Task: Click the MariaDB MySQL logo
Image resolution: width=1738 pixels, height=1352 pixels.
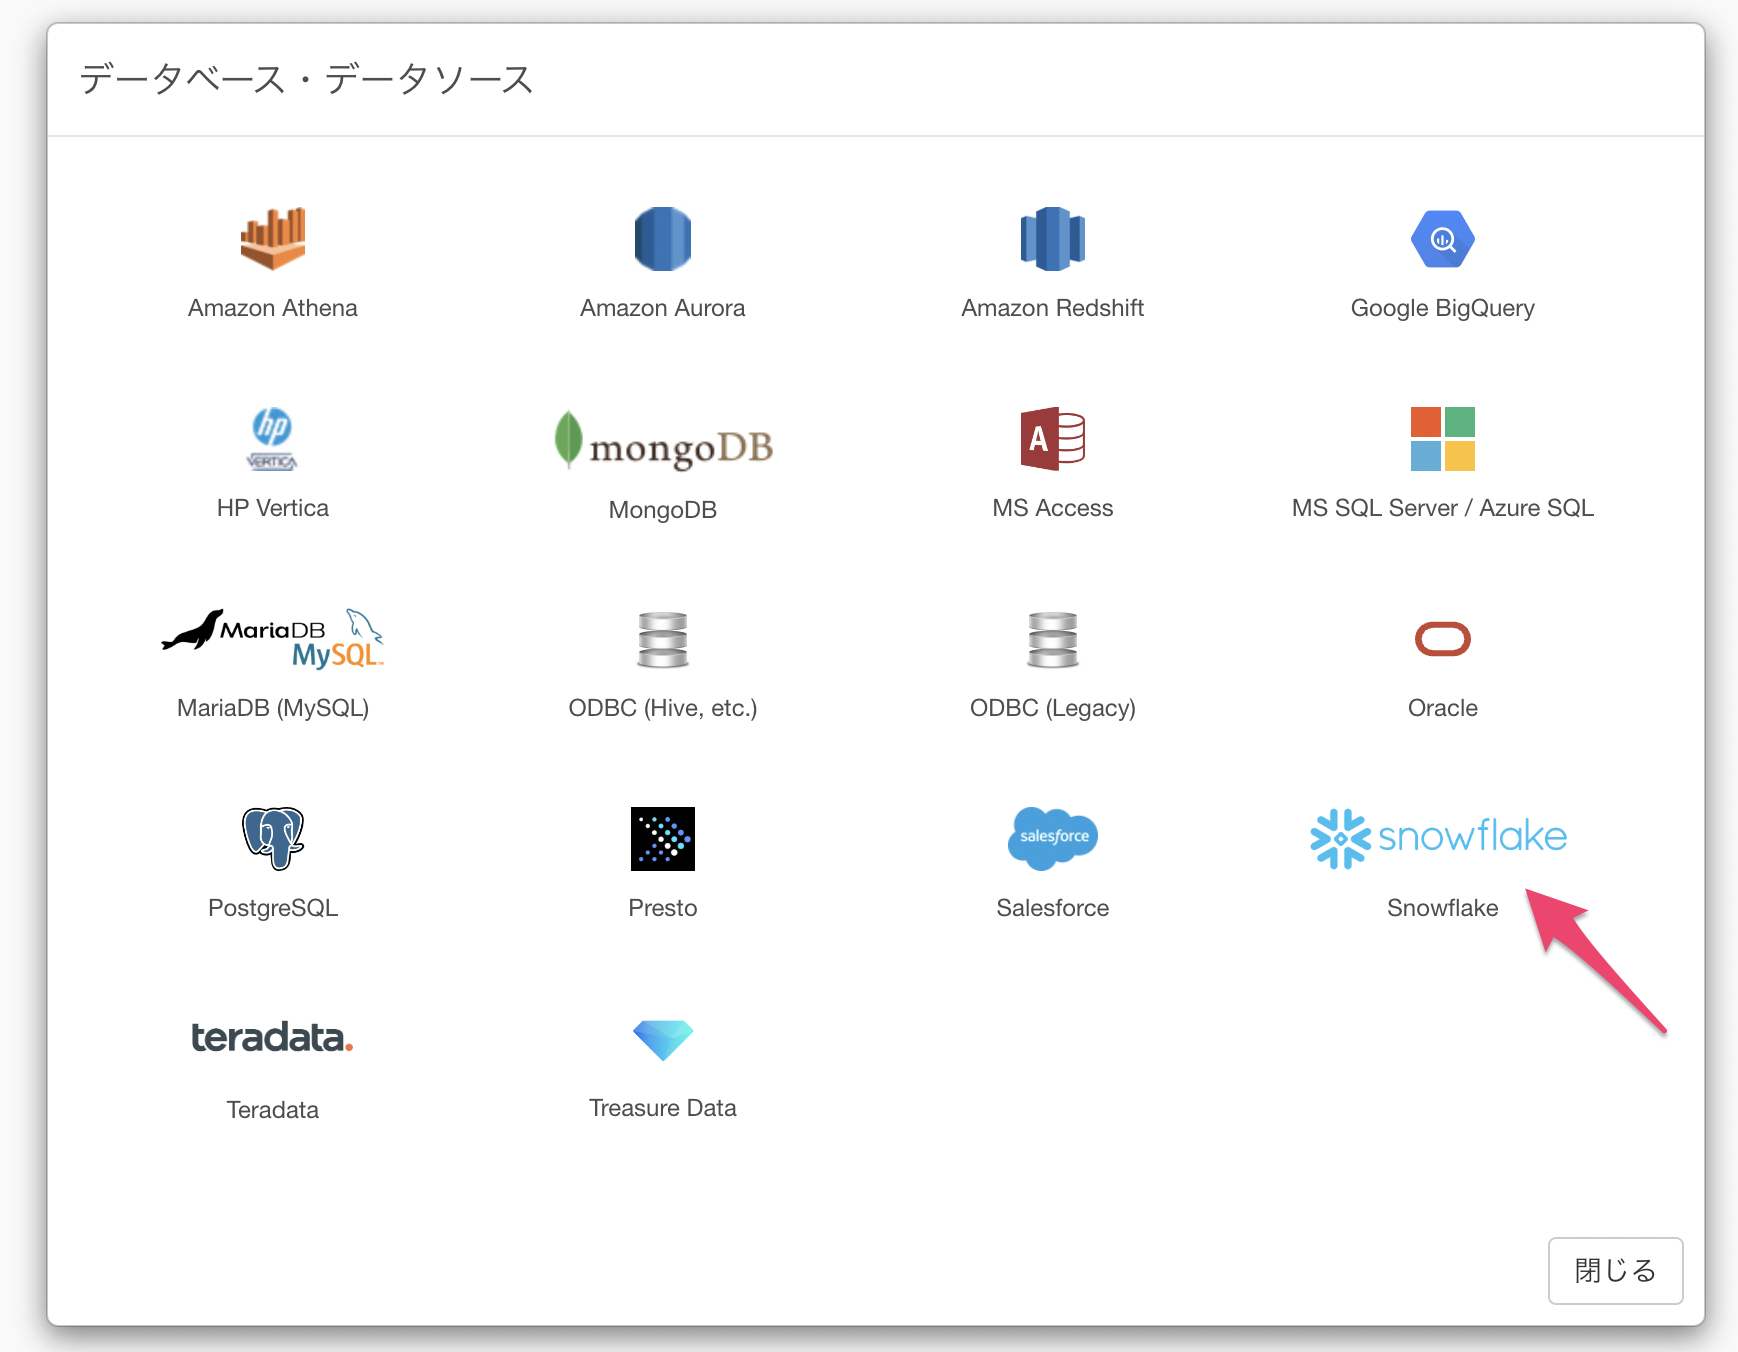Action: (273, 639)
